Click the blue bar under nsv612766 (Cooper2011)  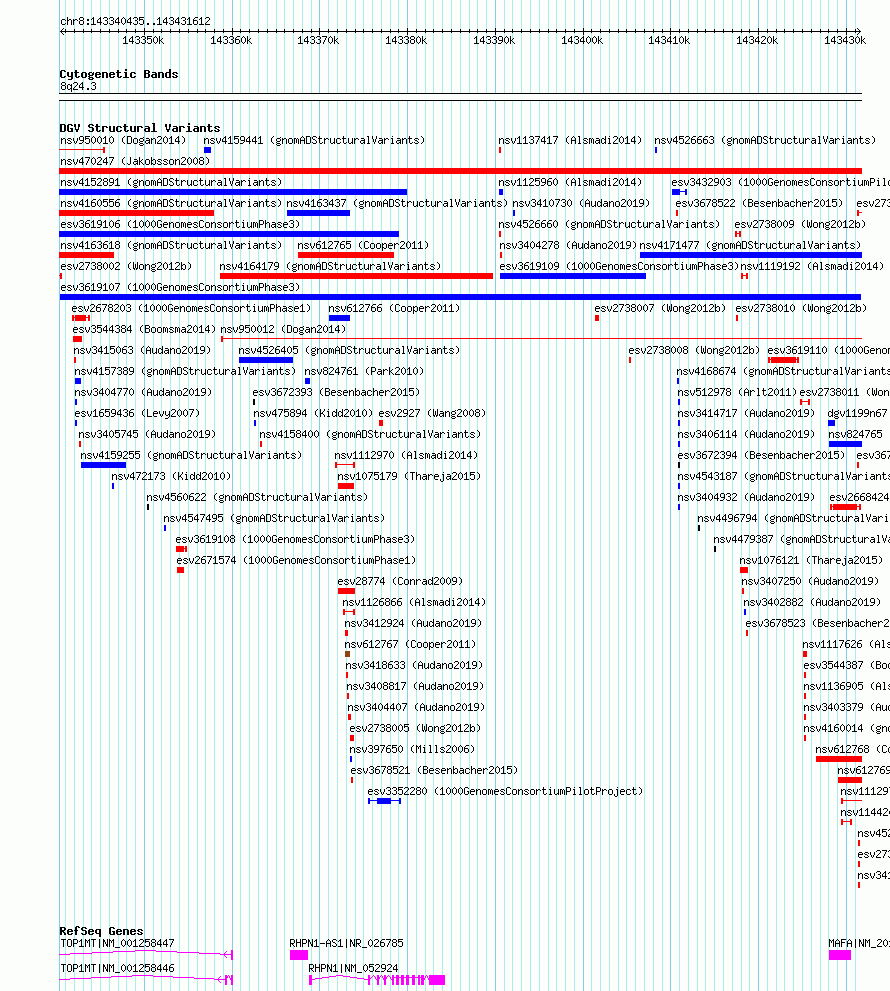(339, 318)
